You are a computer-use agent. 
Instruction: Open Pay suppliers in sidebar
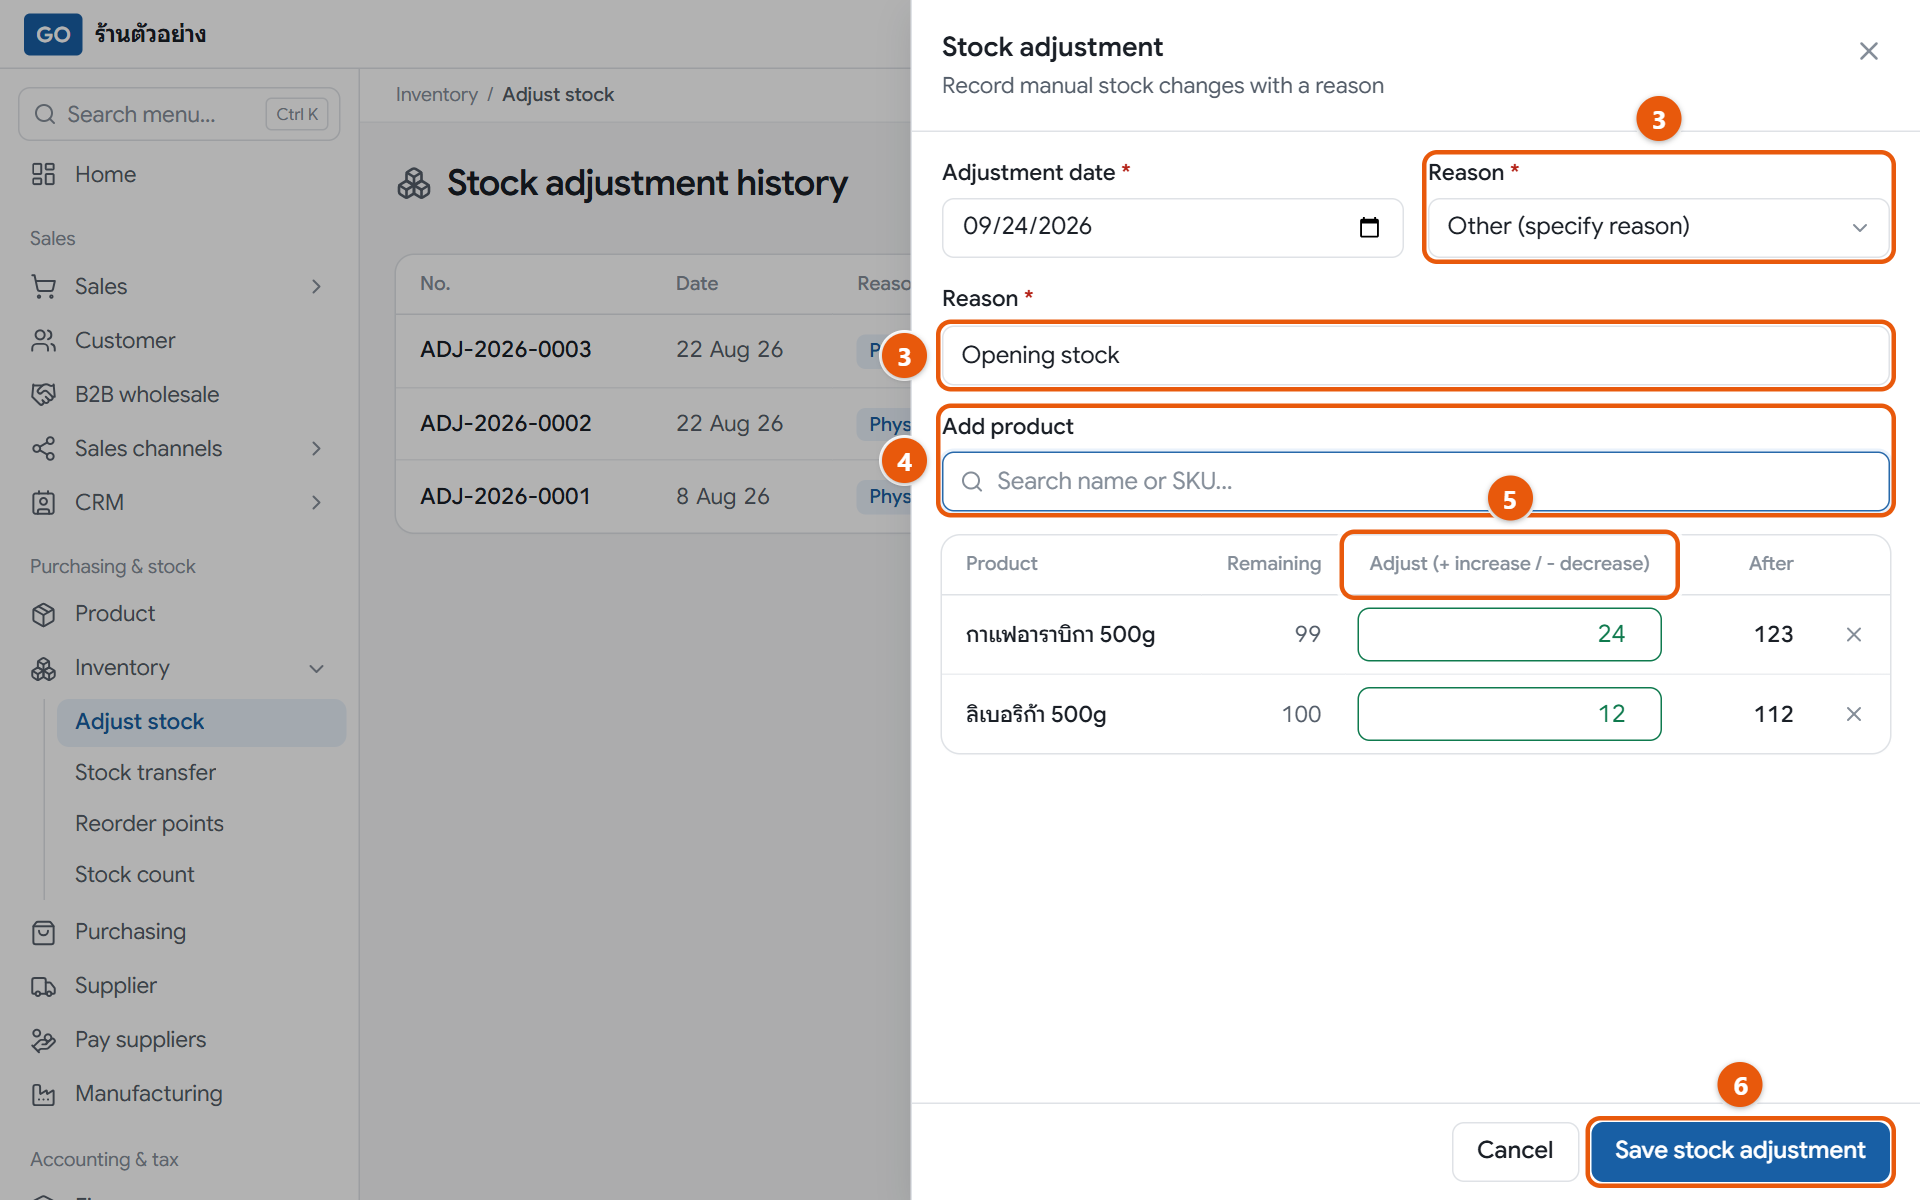140,1040
